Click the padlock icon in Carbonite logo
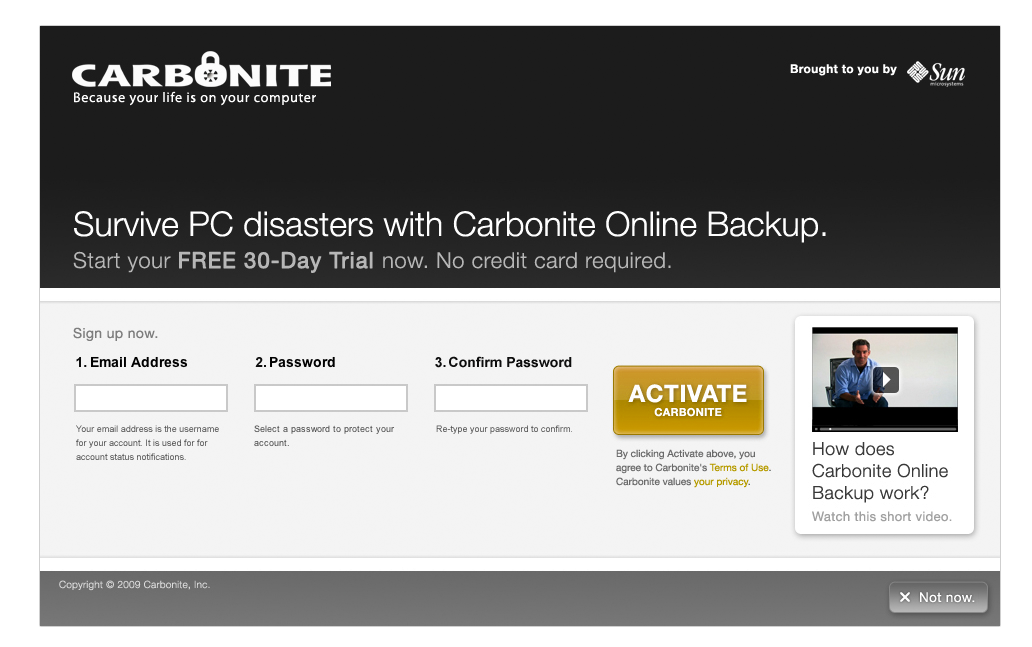 tap(208, 70)
